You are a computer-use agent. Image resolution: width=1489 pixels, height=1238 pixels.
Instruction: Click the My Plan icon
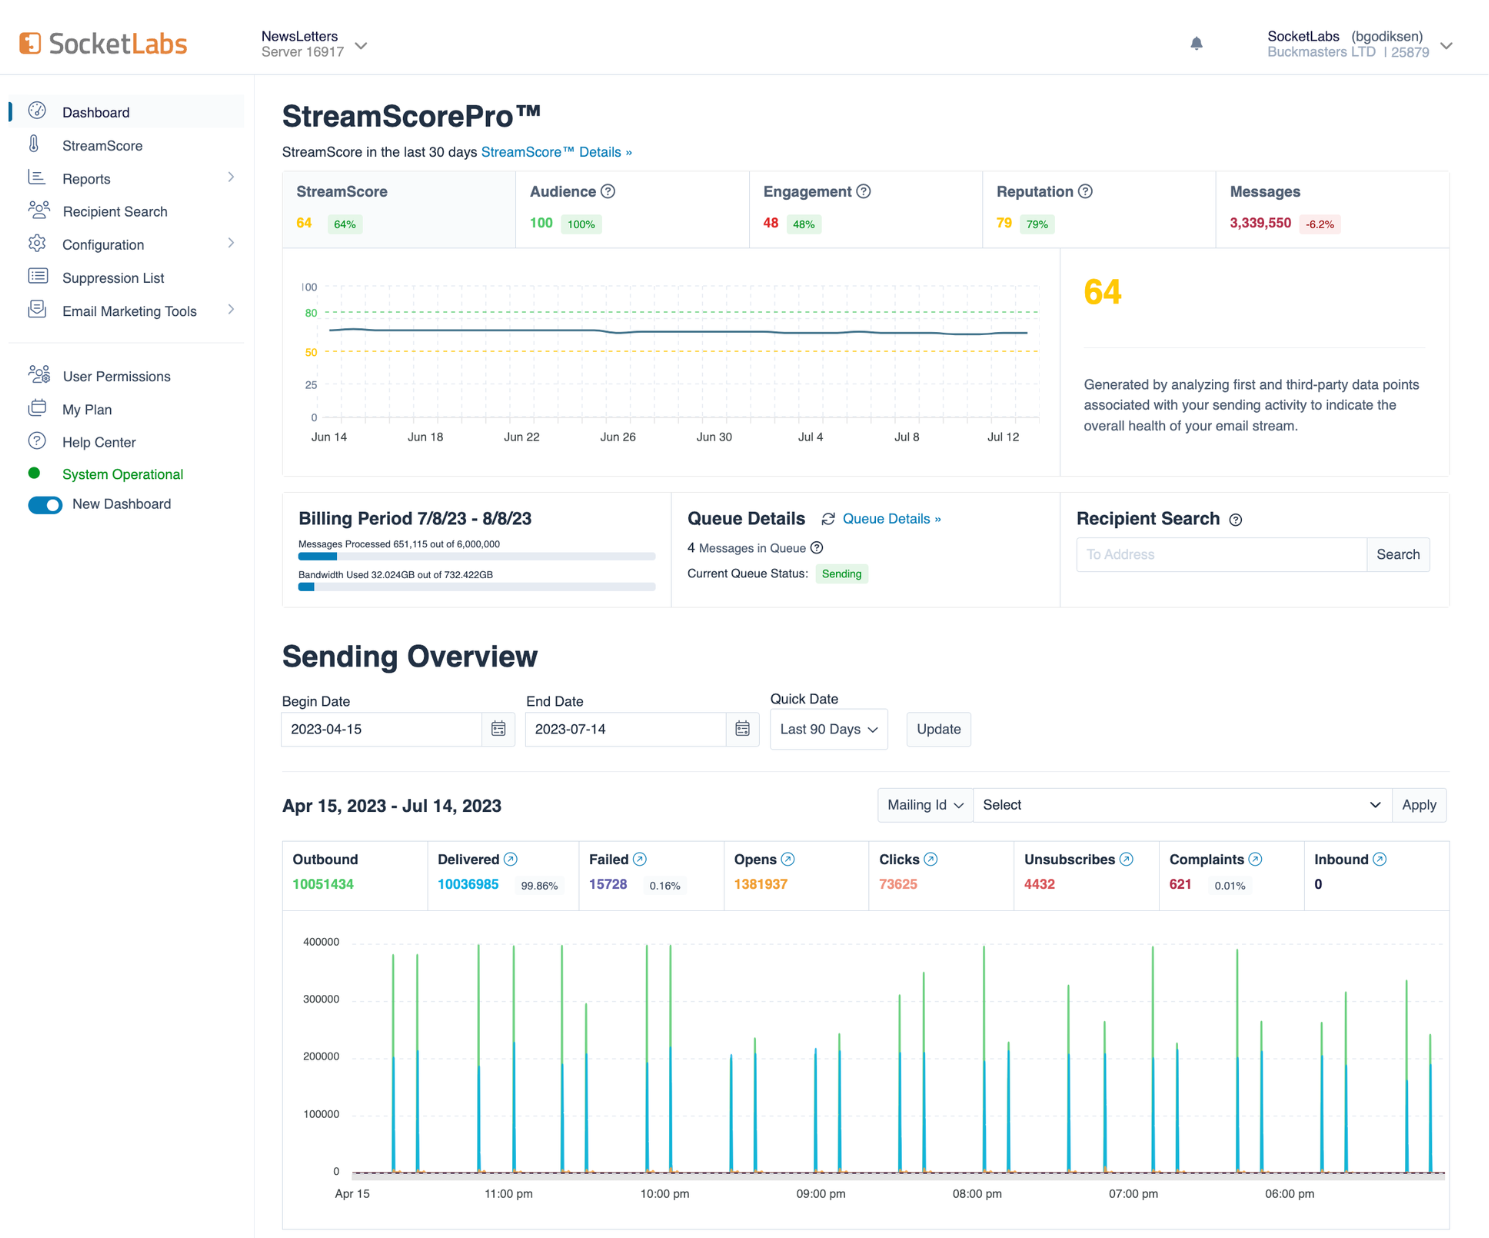tap(37, 408)
